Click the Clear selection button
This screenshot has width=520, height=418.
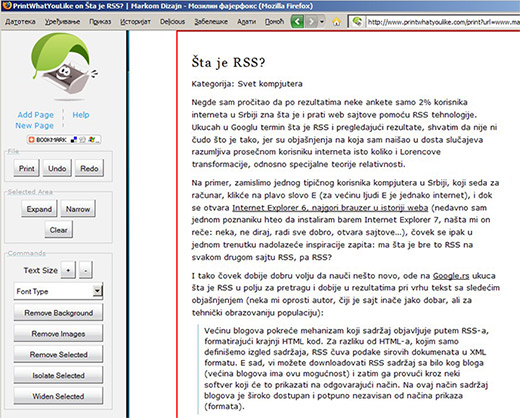58,230
